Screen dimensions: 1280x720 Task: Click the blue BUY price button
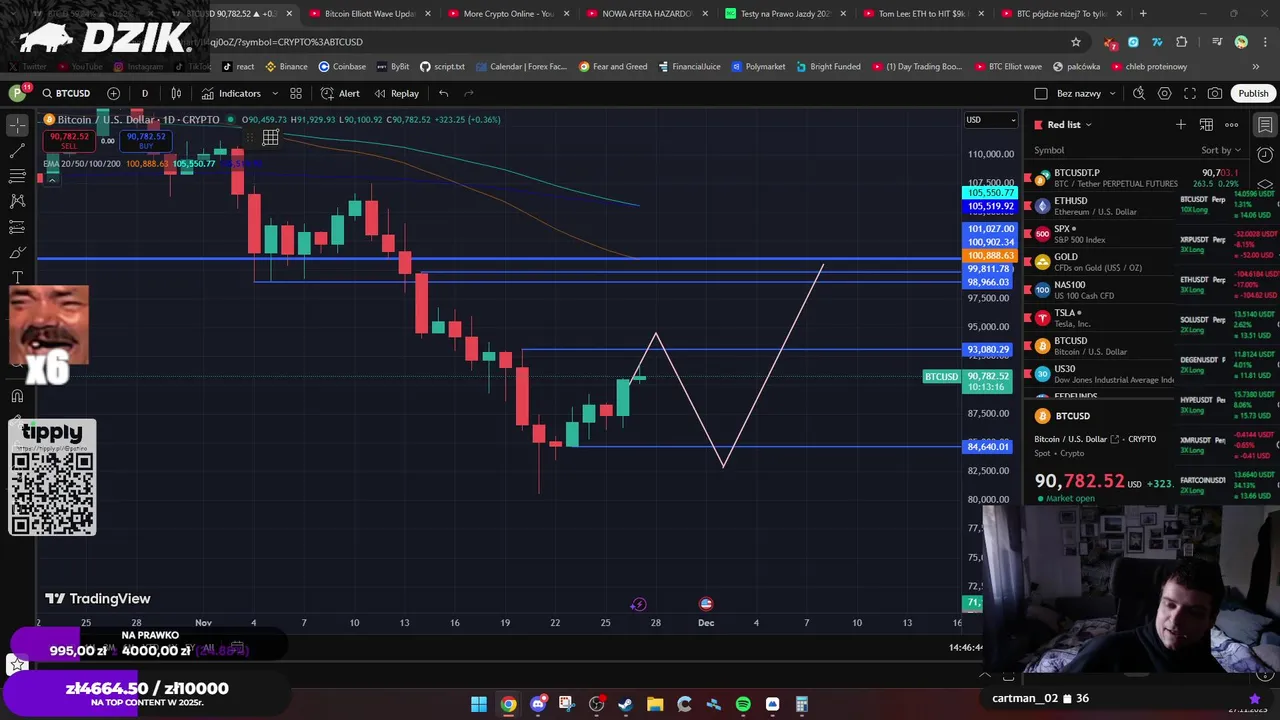tap(146, 140)
